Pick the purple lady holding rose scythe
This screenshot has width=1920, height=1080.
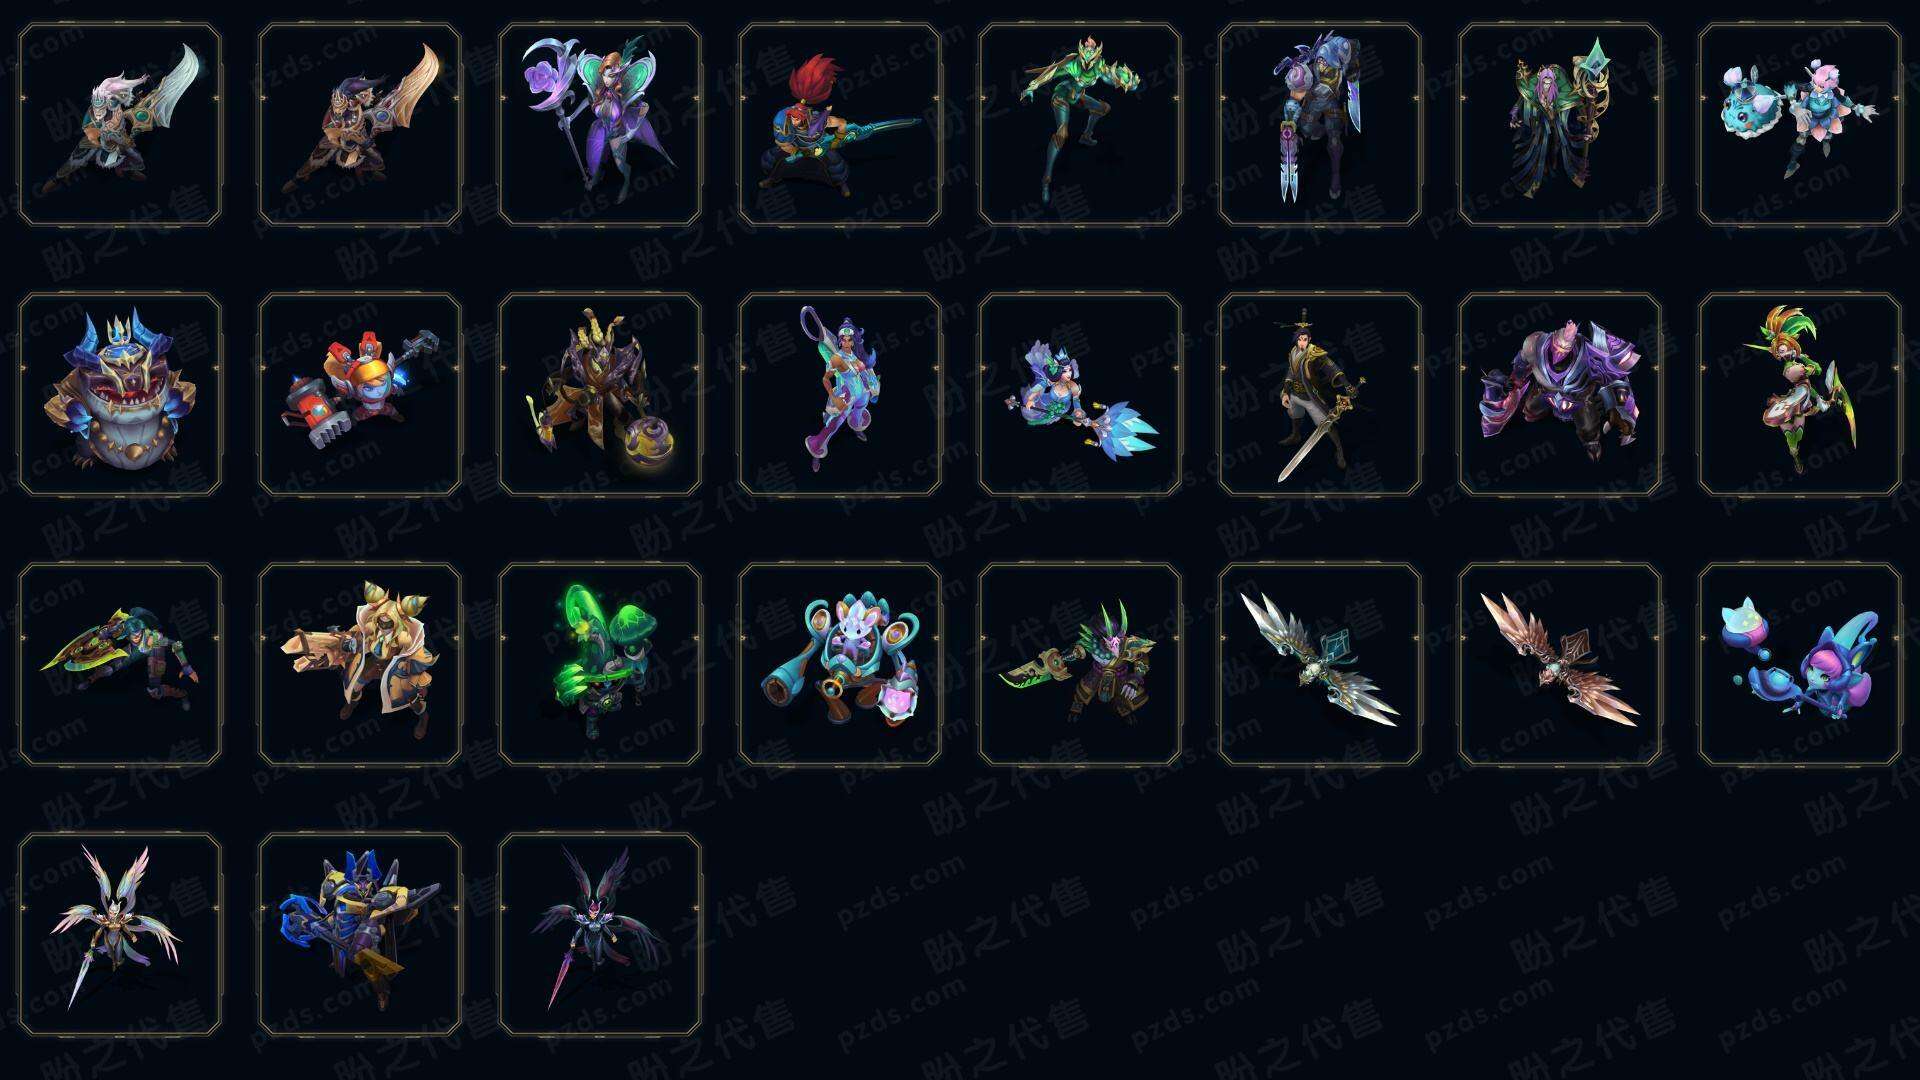point(600,125)
